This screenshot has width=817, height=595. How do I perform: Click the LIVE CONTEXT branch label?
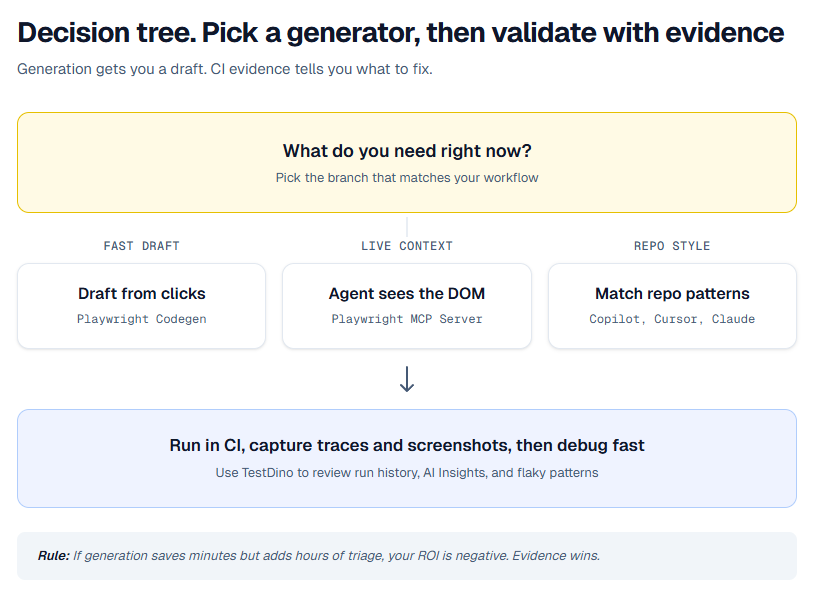(407, 246)
